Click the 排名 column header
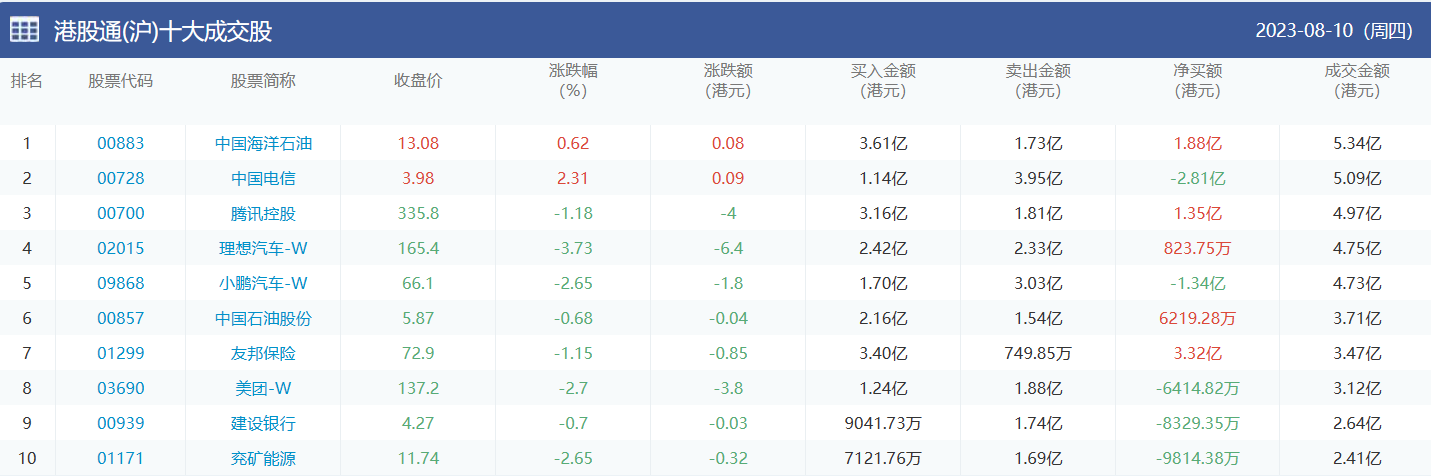Viewport: 1431px width, 476px height. click(x=27, y=81)
